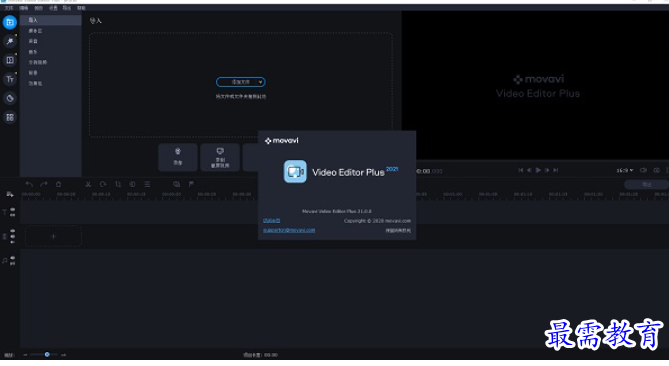This screenshot has width=669, height=366.
Task: Click the Record screencast monitor tile
Action: [x=220, y=157]
